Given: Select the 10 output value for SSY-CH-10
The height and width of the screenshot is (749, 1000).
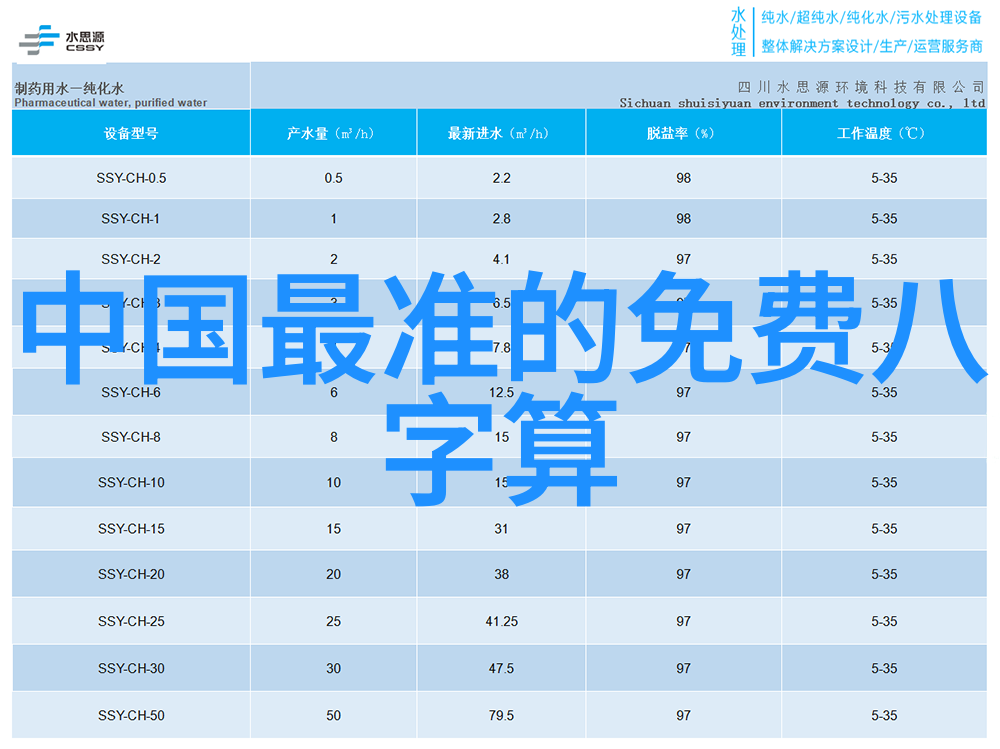Looking at the screenshot, I should pyautogui.click(x=334, y=482).
